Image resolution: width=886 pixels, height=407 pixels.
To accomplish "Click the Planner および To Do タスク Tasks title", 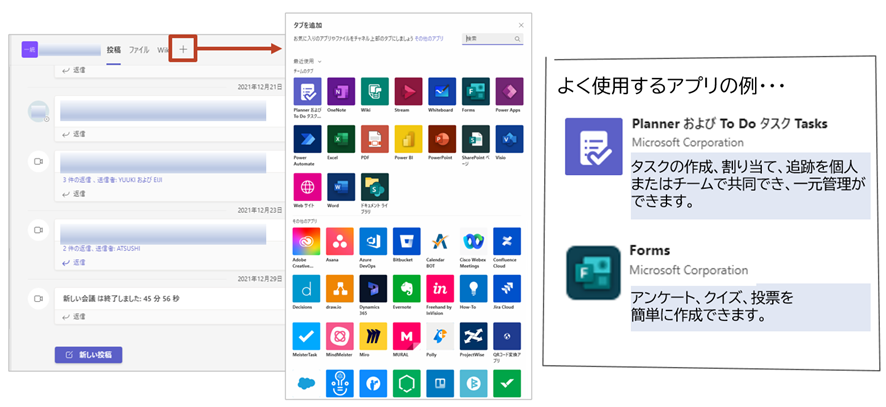I will tap(729, 123).
